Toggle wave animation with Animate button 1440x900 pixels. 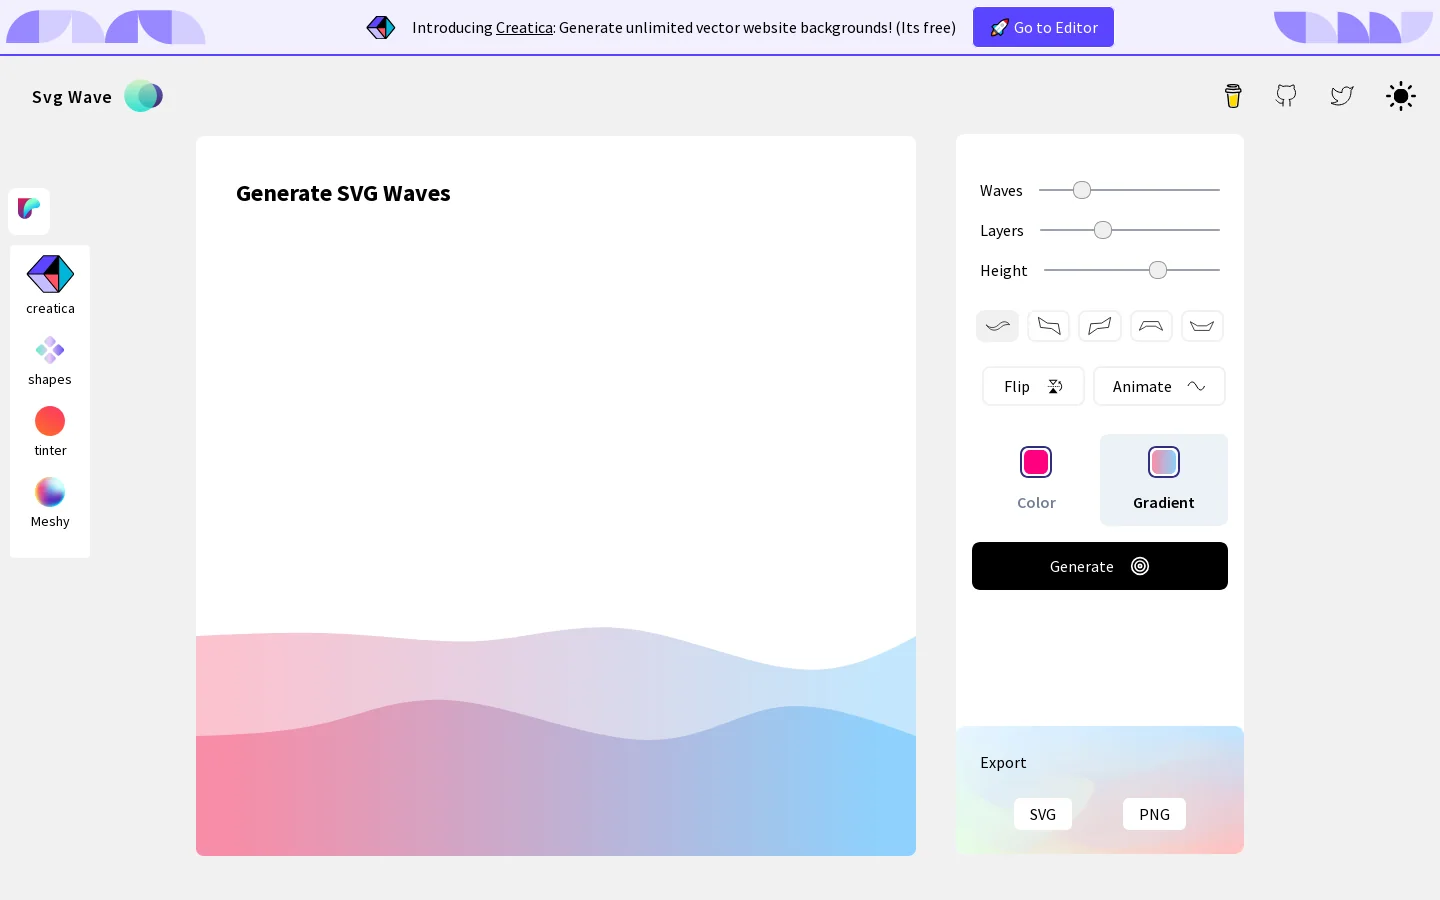tap(1159, 386)
